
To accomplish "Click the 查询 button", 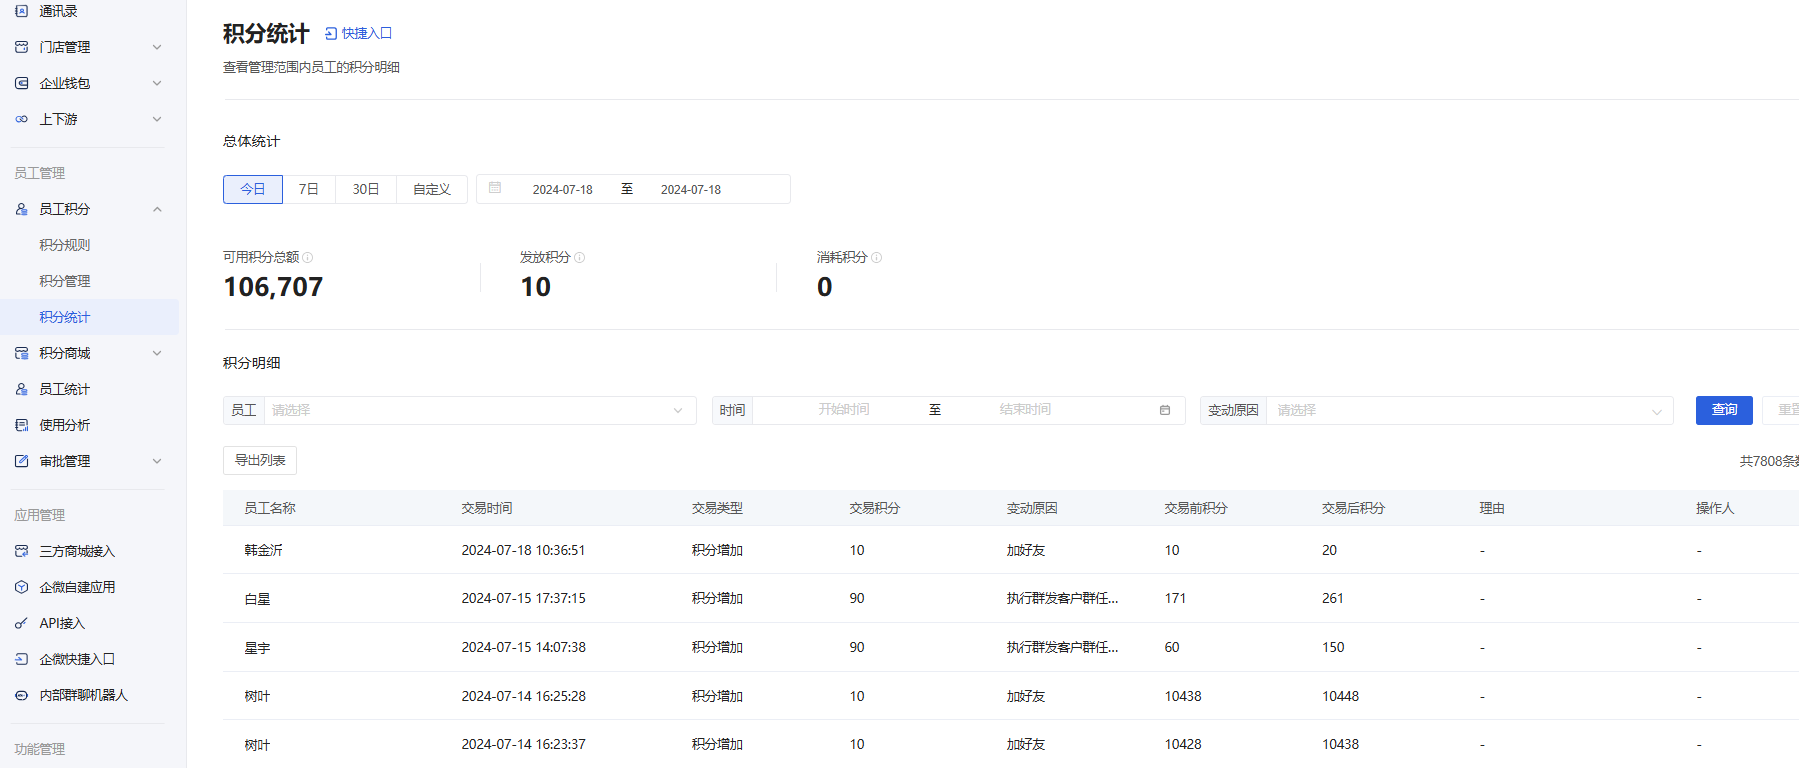I will [x=1724, y=410].
